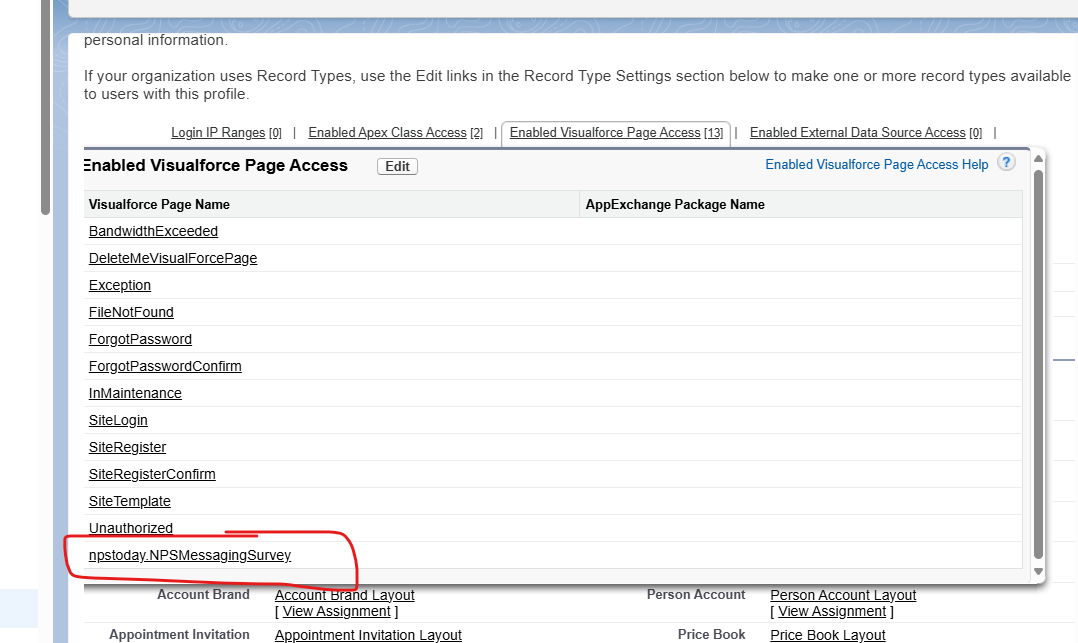Click the Edit button for Visualforce Page Access

[x=396, y=166]
